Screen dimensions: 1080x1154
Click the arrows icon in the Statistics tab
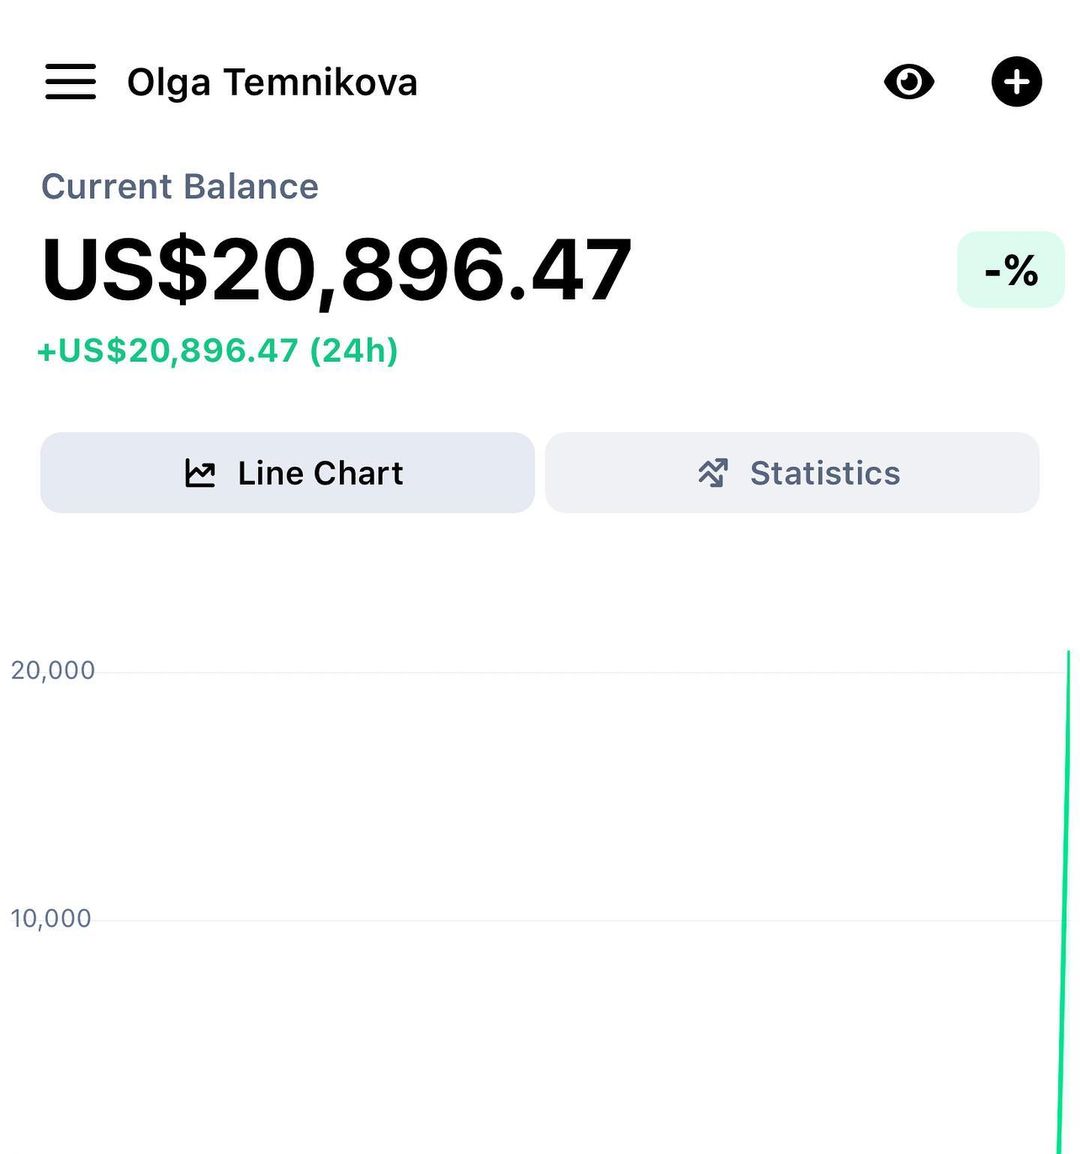[713, 473]
